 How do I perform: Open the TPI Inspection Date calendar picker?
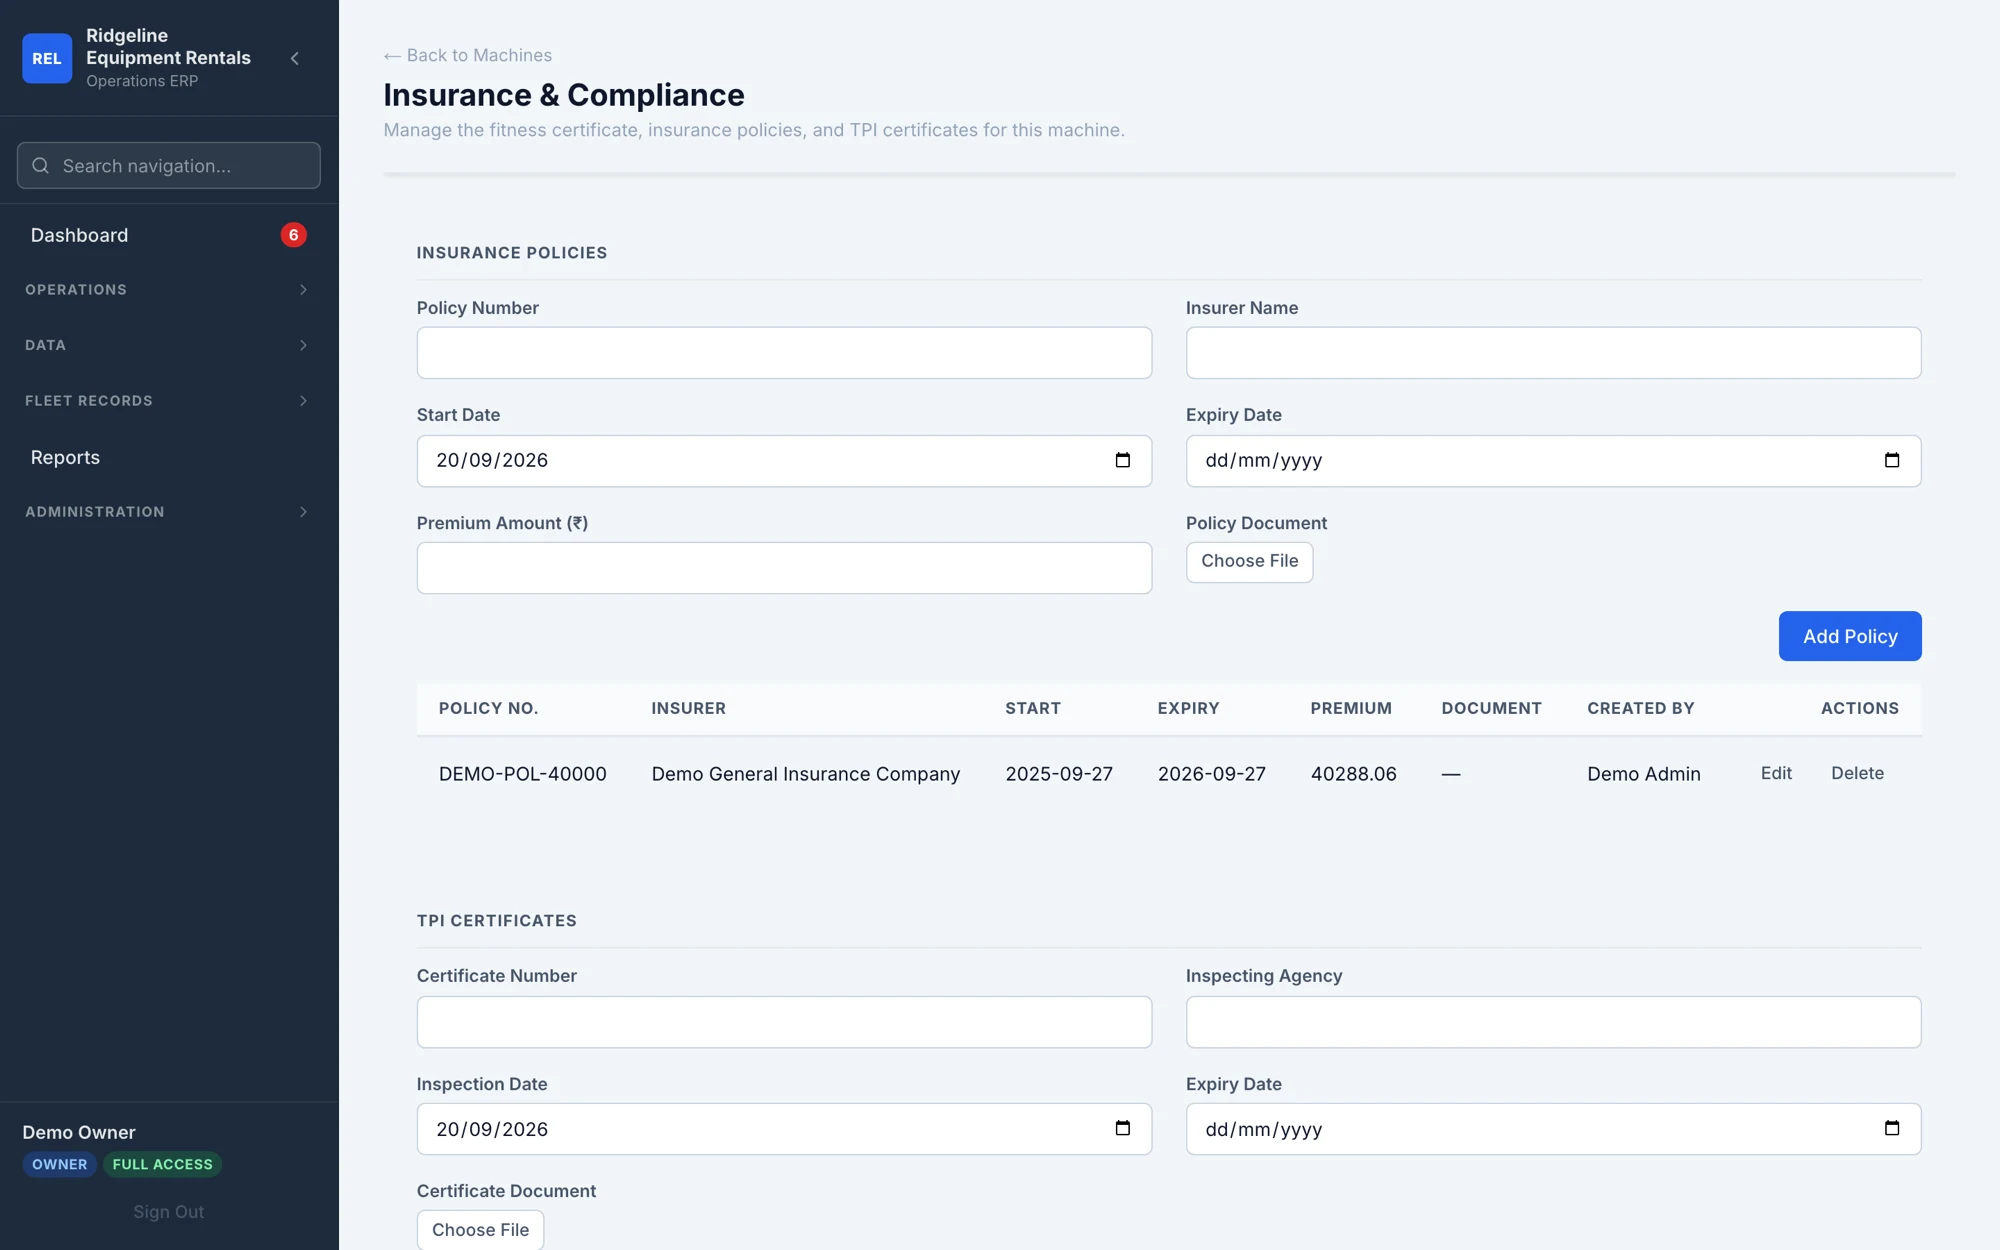coord(1122,1128)
